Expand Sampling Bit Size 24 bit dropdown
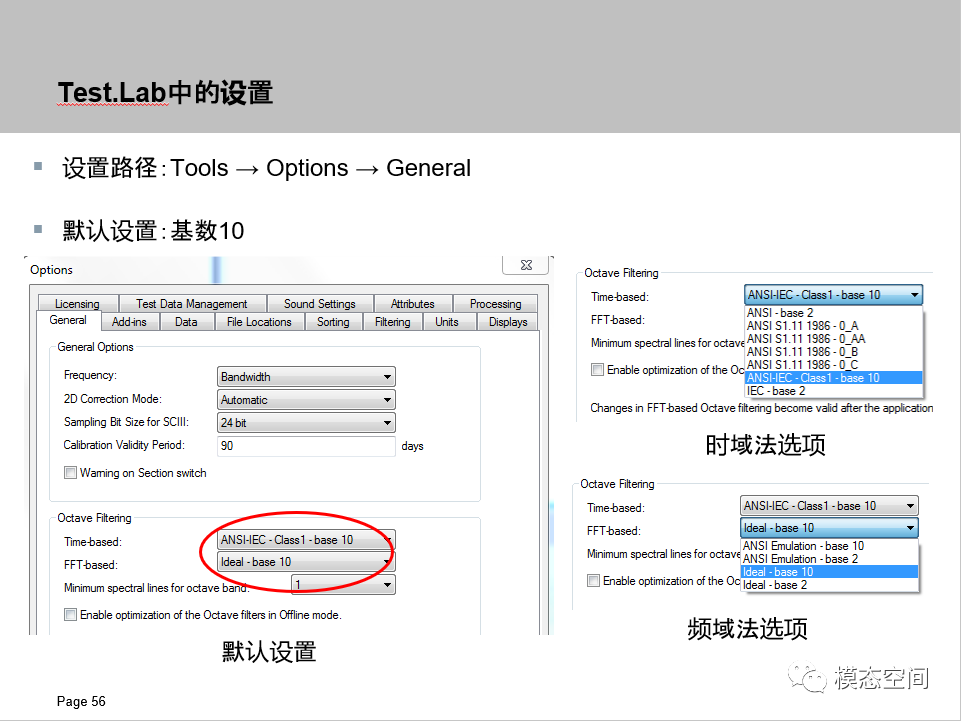 (306, 422)
